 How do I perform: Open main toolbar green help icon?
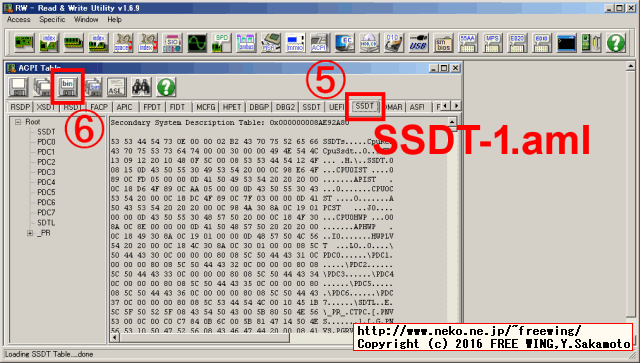[616, 42]
